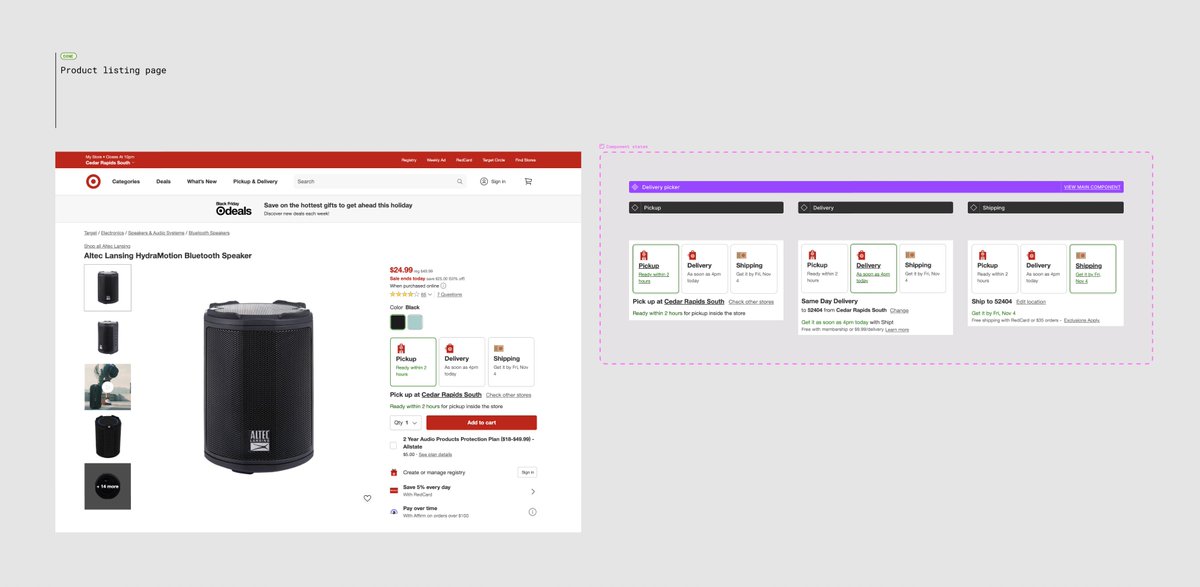Click Sign in button in registry row
Image resolution: width=1200 pixels, height=587 pixels.
point(527,472)
